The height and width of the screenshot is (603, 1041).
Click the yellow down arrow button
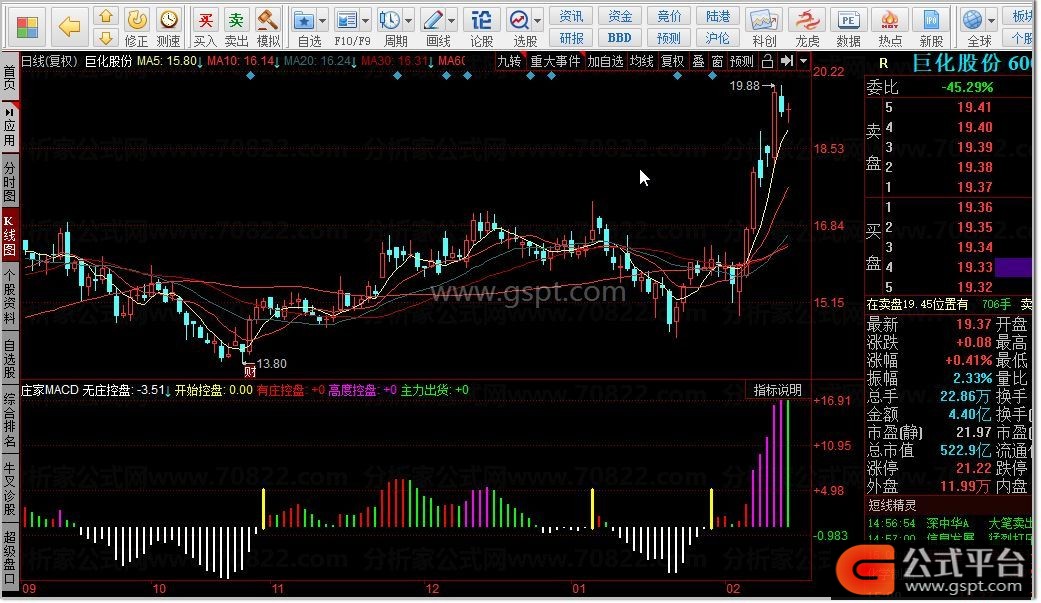click(106, 39)
